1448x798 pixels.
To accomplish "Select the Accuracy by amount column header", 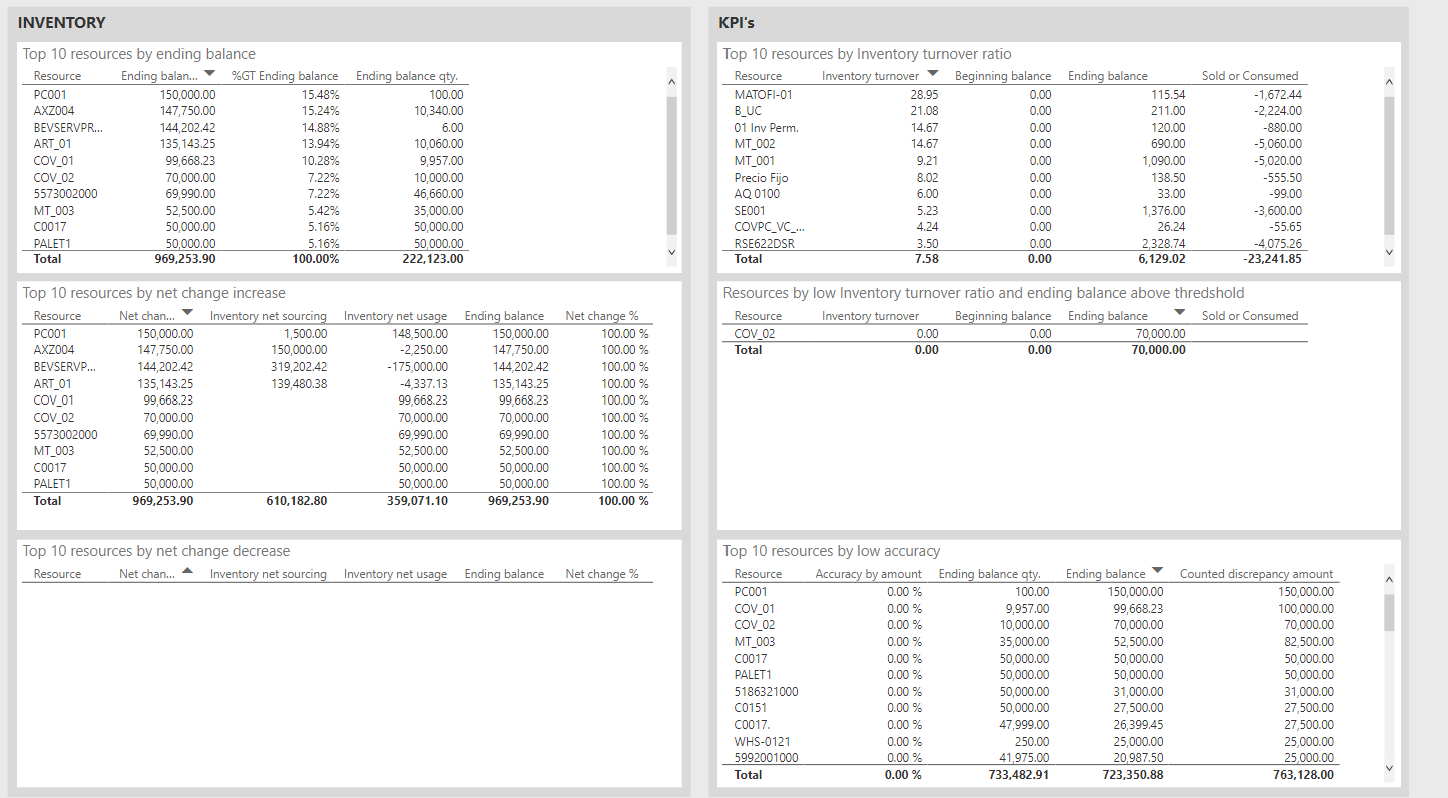I will point(868,574).
